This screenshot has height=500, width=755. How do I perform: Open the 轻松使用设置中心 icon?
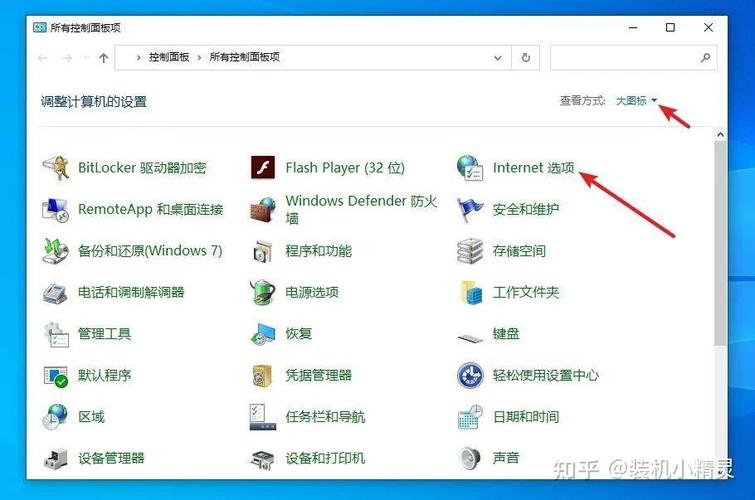click(x=470, y=376)
